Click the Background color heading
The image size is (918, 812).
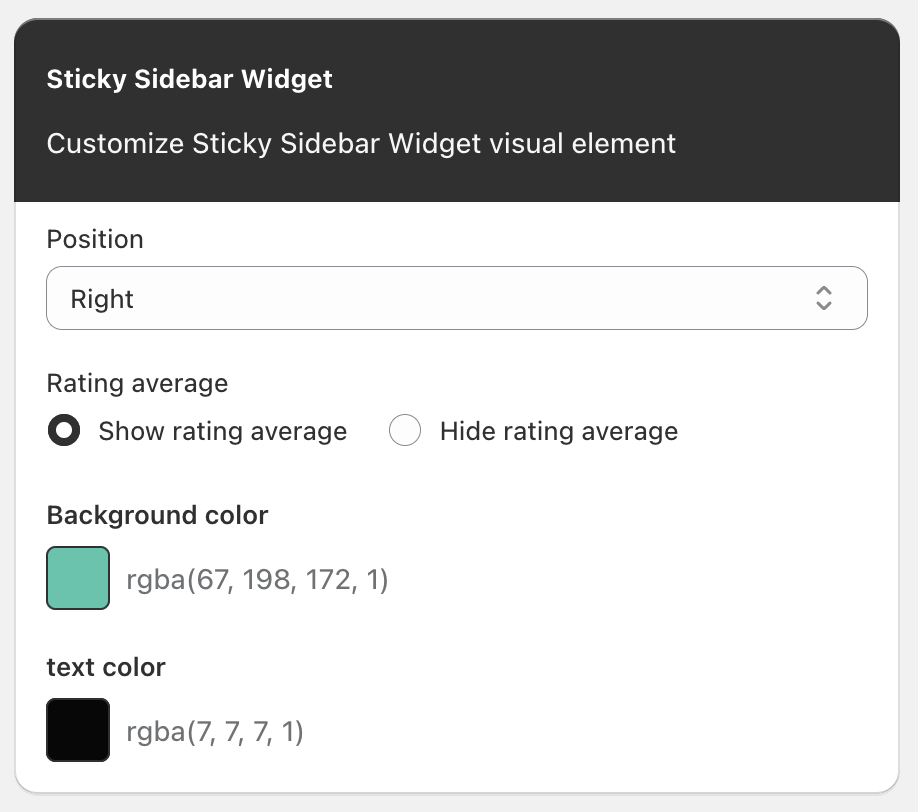[x=157, y=515]
